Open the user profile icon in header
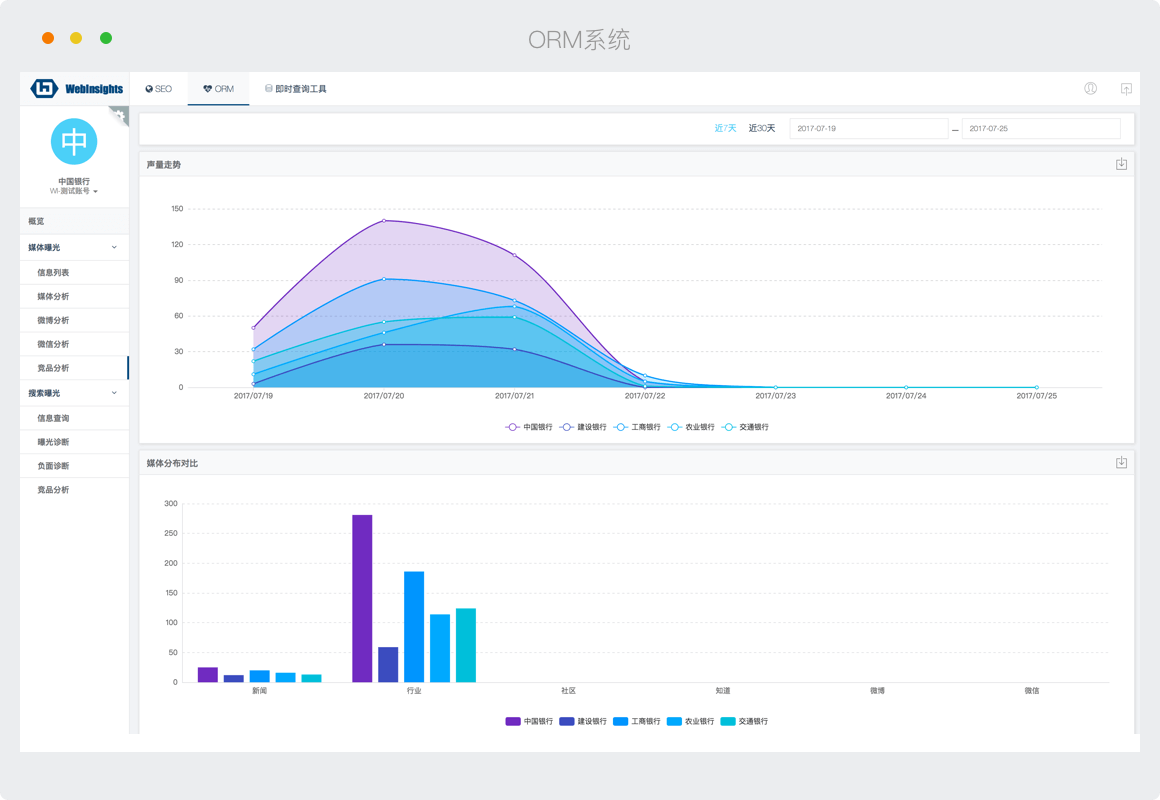 pyautogui.click(x=1090, y=88)
